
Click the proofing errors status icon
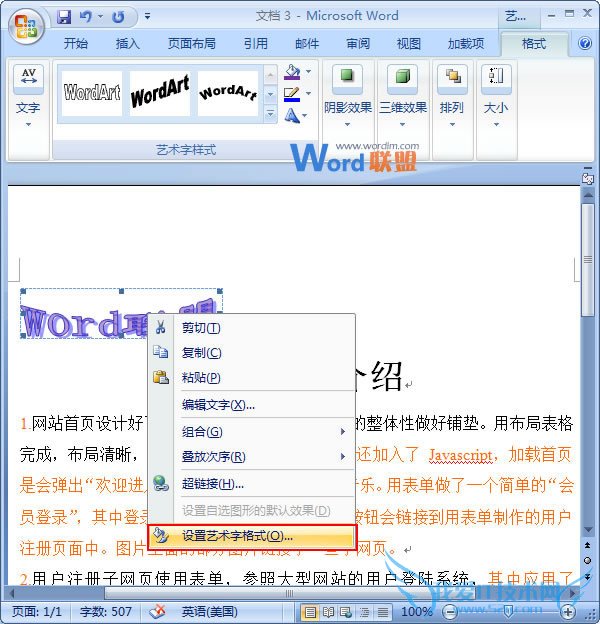point(158,611)
